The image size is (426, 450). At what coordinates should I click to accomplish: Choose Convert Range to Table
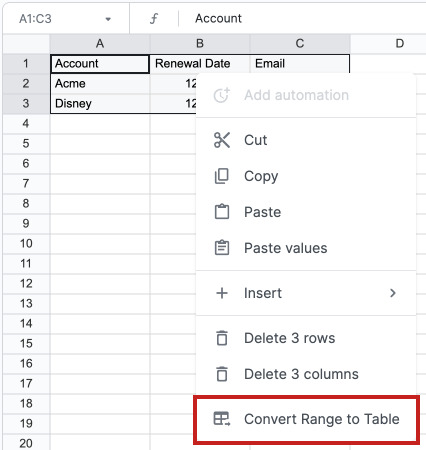[306, 419]
